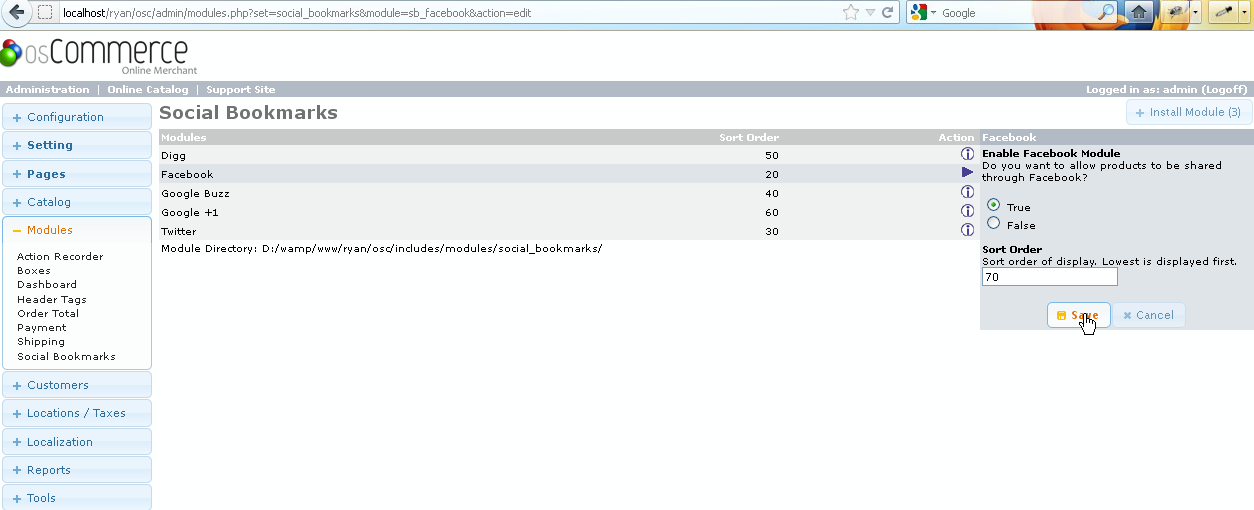1254x510 pixels.
Task: Open Support Site in top bar
Action: click(241, 89)
